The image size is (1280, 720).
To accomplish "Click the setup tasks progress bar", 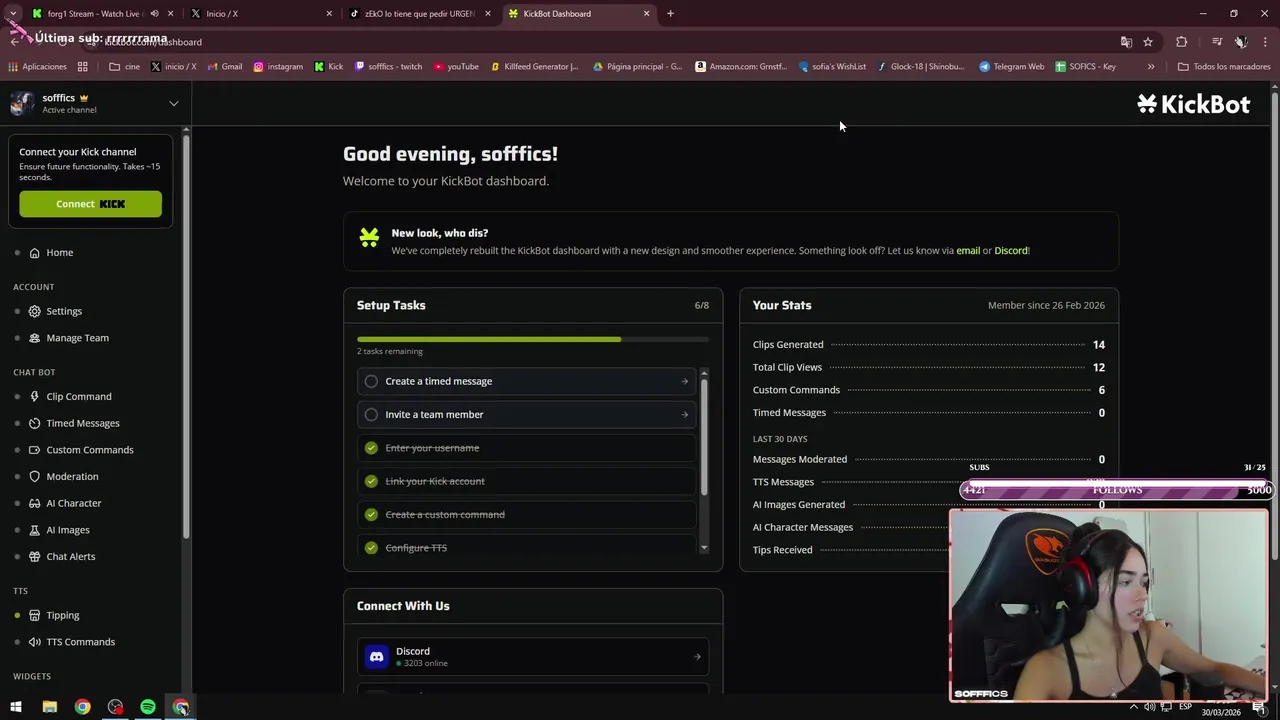I will [x=533, y=340].
